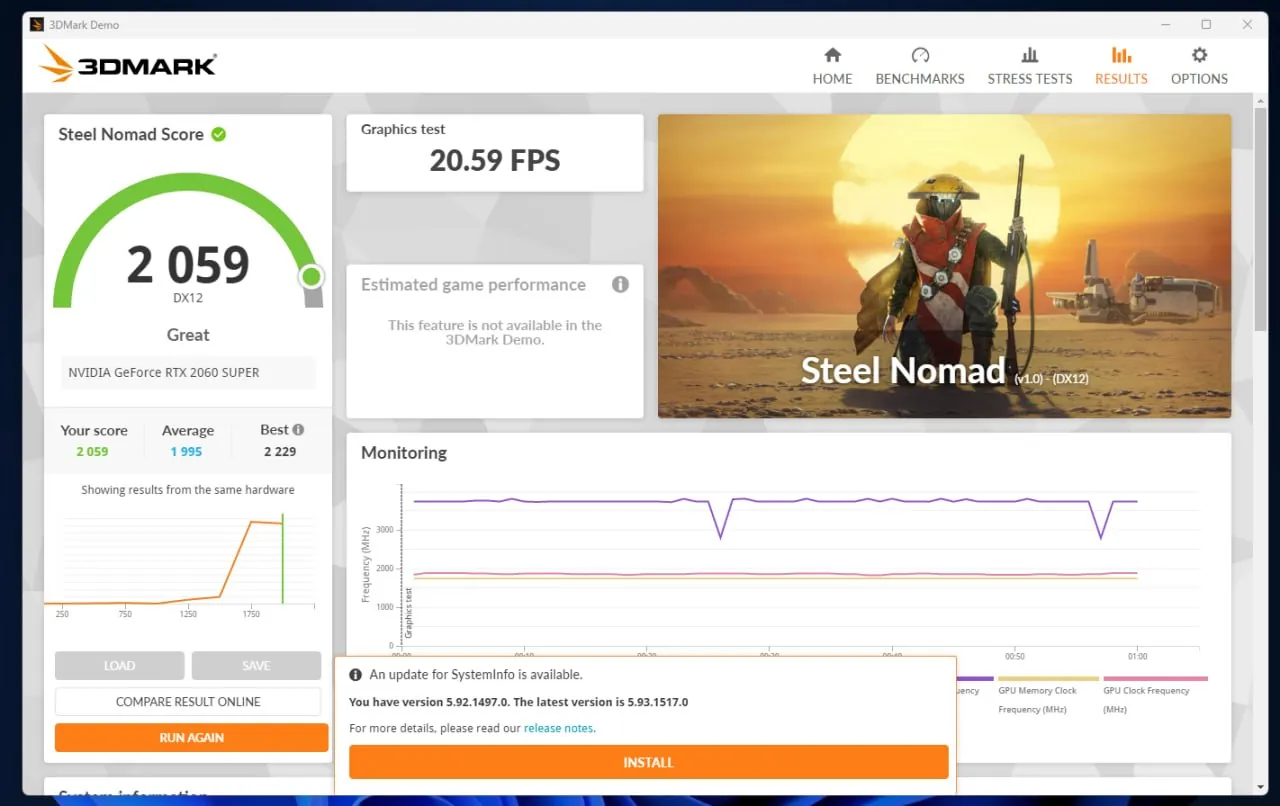1280x806 pixels.
Task: Open the OPTIONS tab
Action: [1199, 66]
